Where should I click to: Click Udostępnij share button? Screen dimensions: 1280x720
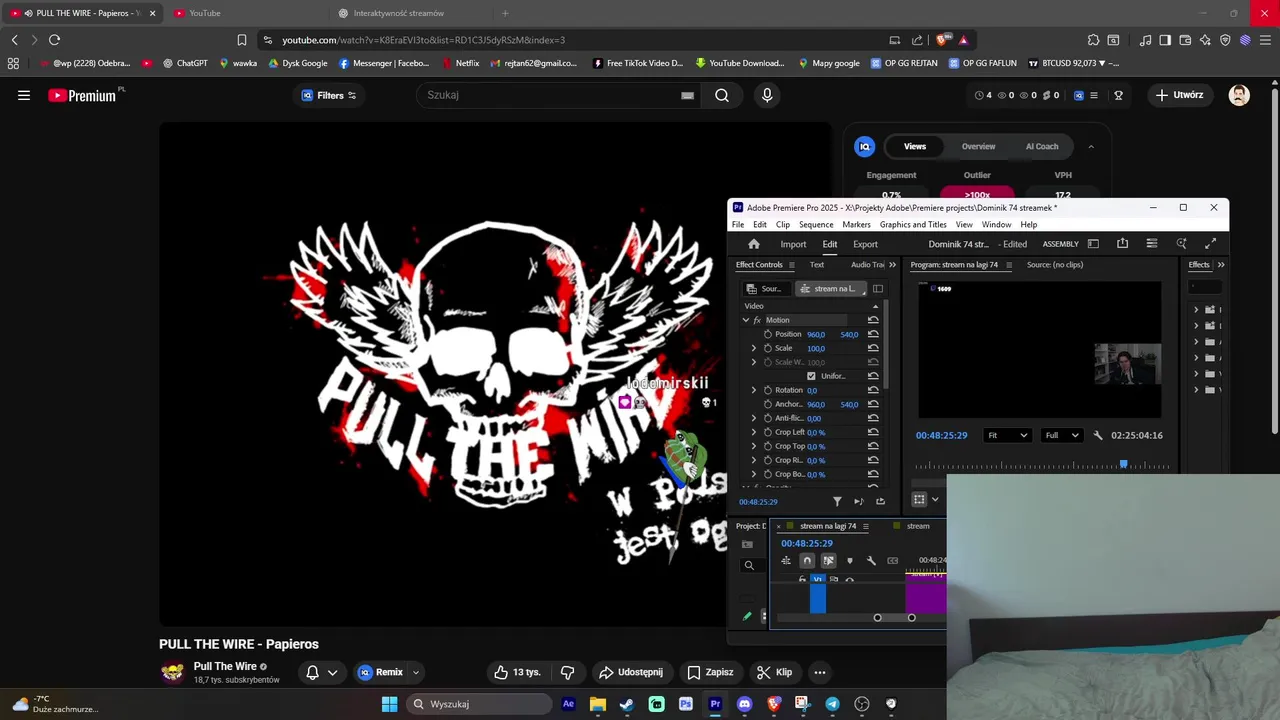click(x=630, y=672)
